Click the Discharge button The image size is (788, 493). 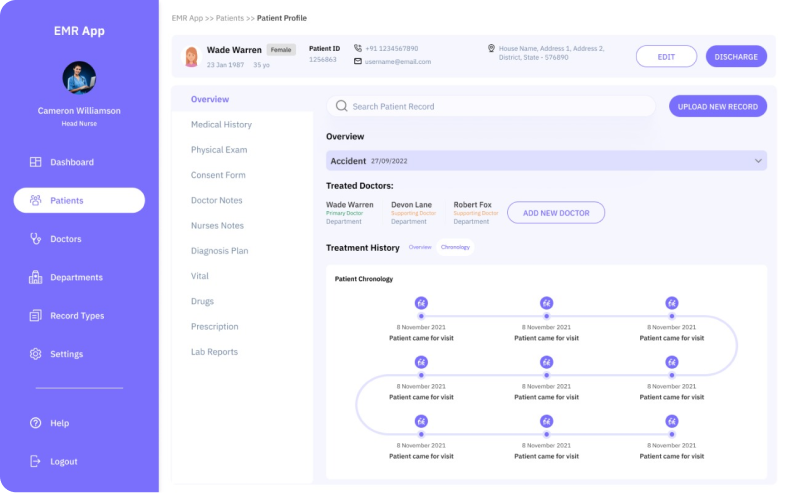coord(736,57)
